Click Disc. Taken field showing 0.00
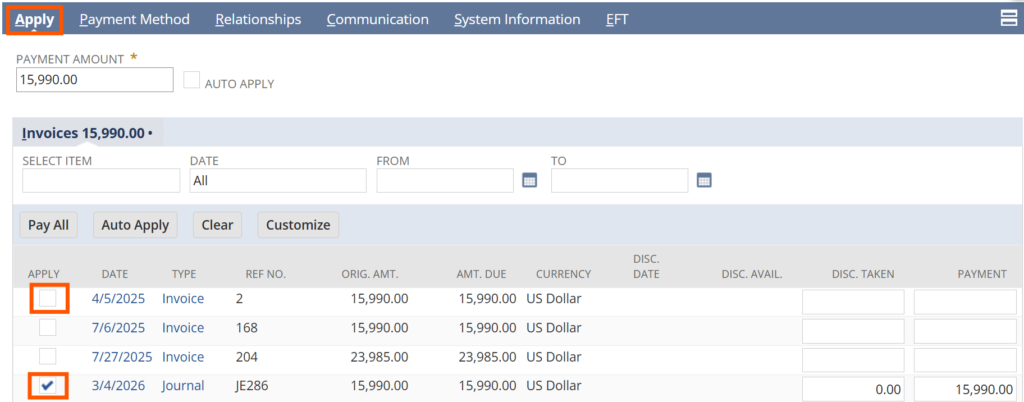 pyautogui.click(x=853, y=389)
